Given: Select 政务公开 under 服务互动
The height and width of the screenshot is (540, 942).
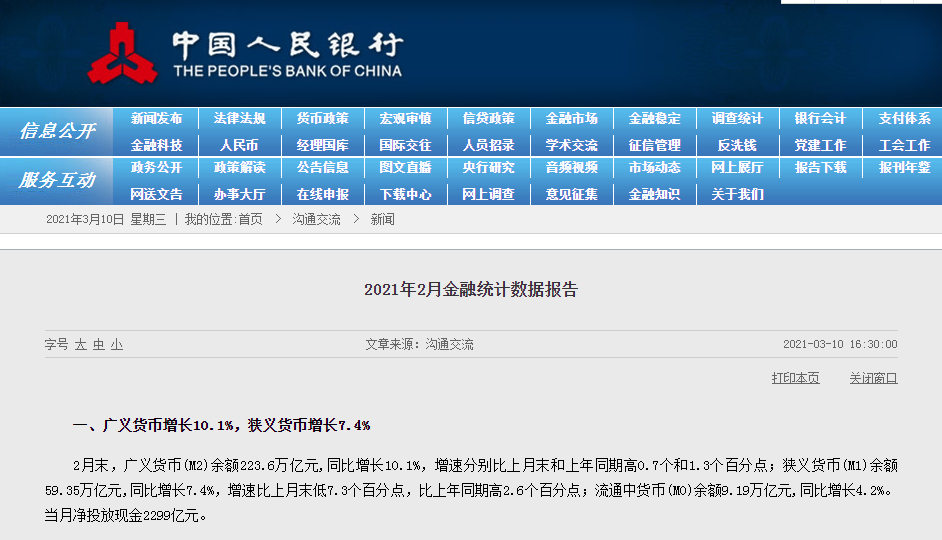Looking at the screenshot, I should [156, 168].
